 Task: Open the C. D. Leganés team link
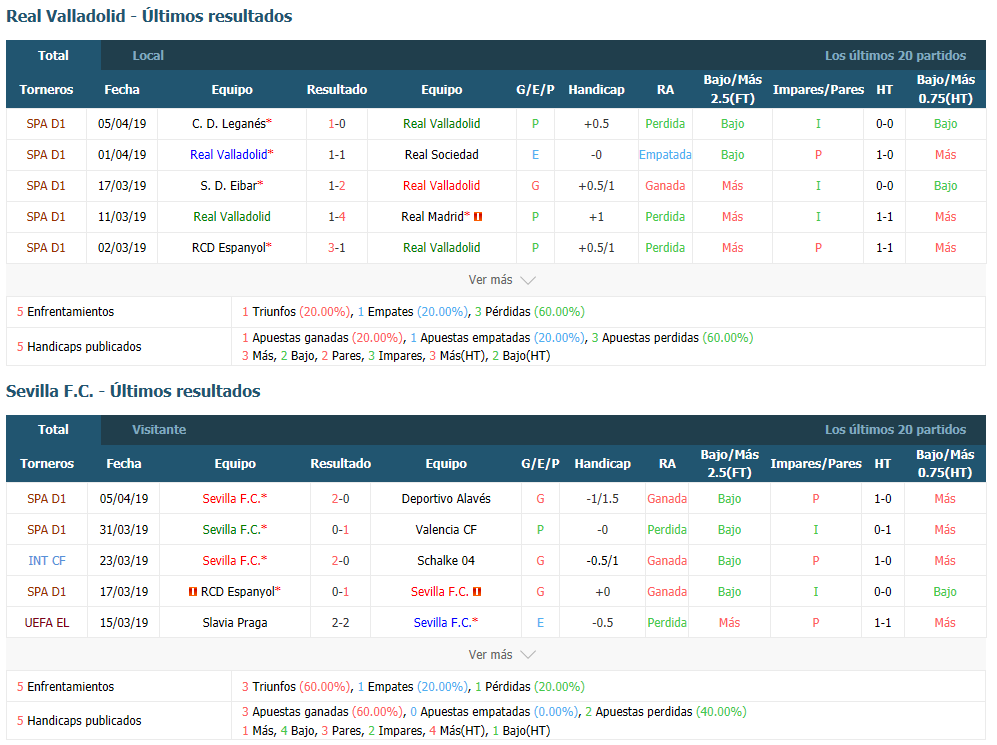229,124
